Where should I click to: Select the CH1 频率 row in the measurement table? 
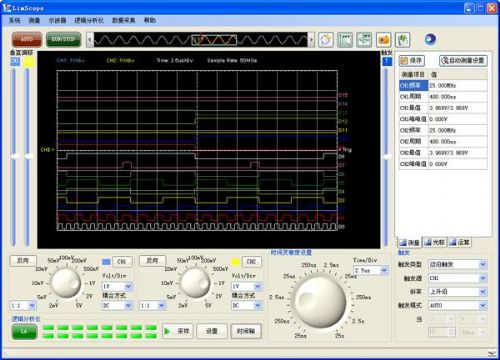coord(443,86)
